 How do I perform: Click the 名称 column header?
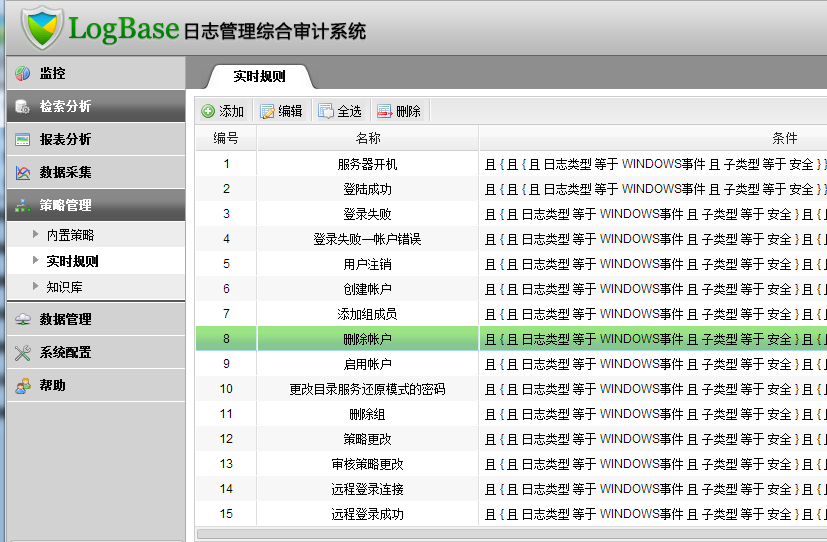368,138
